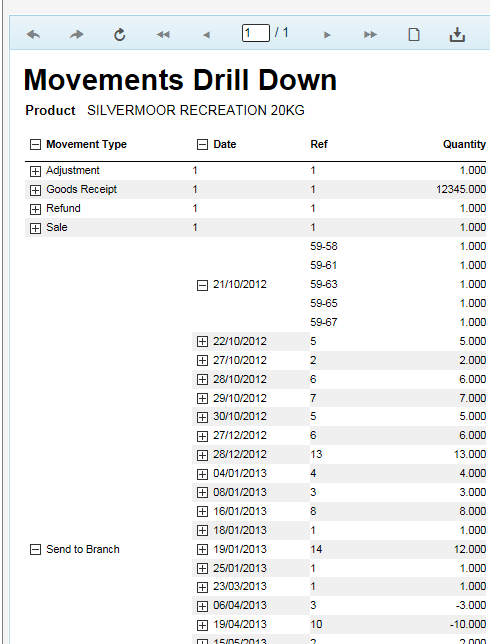Expand the Adjustment row

(35, 171)
